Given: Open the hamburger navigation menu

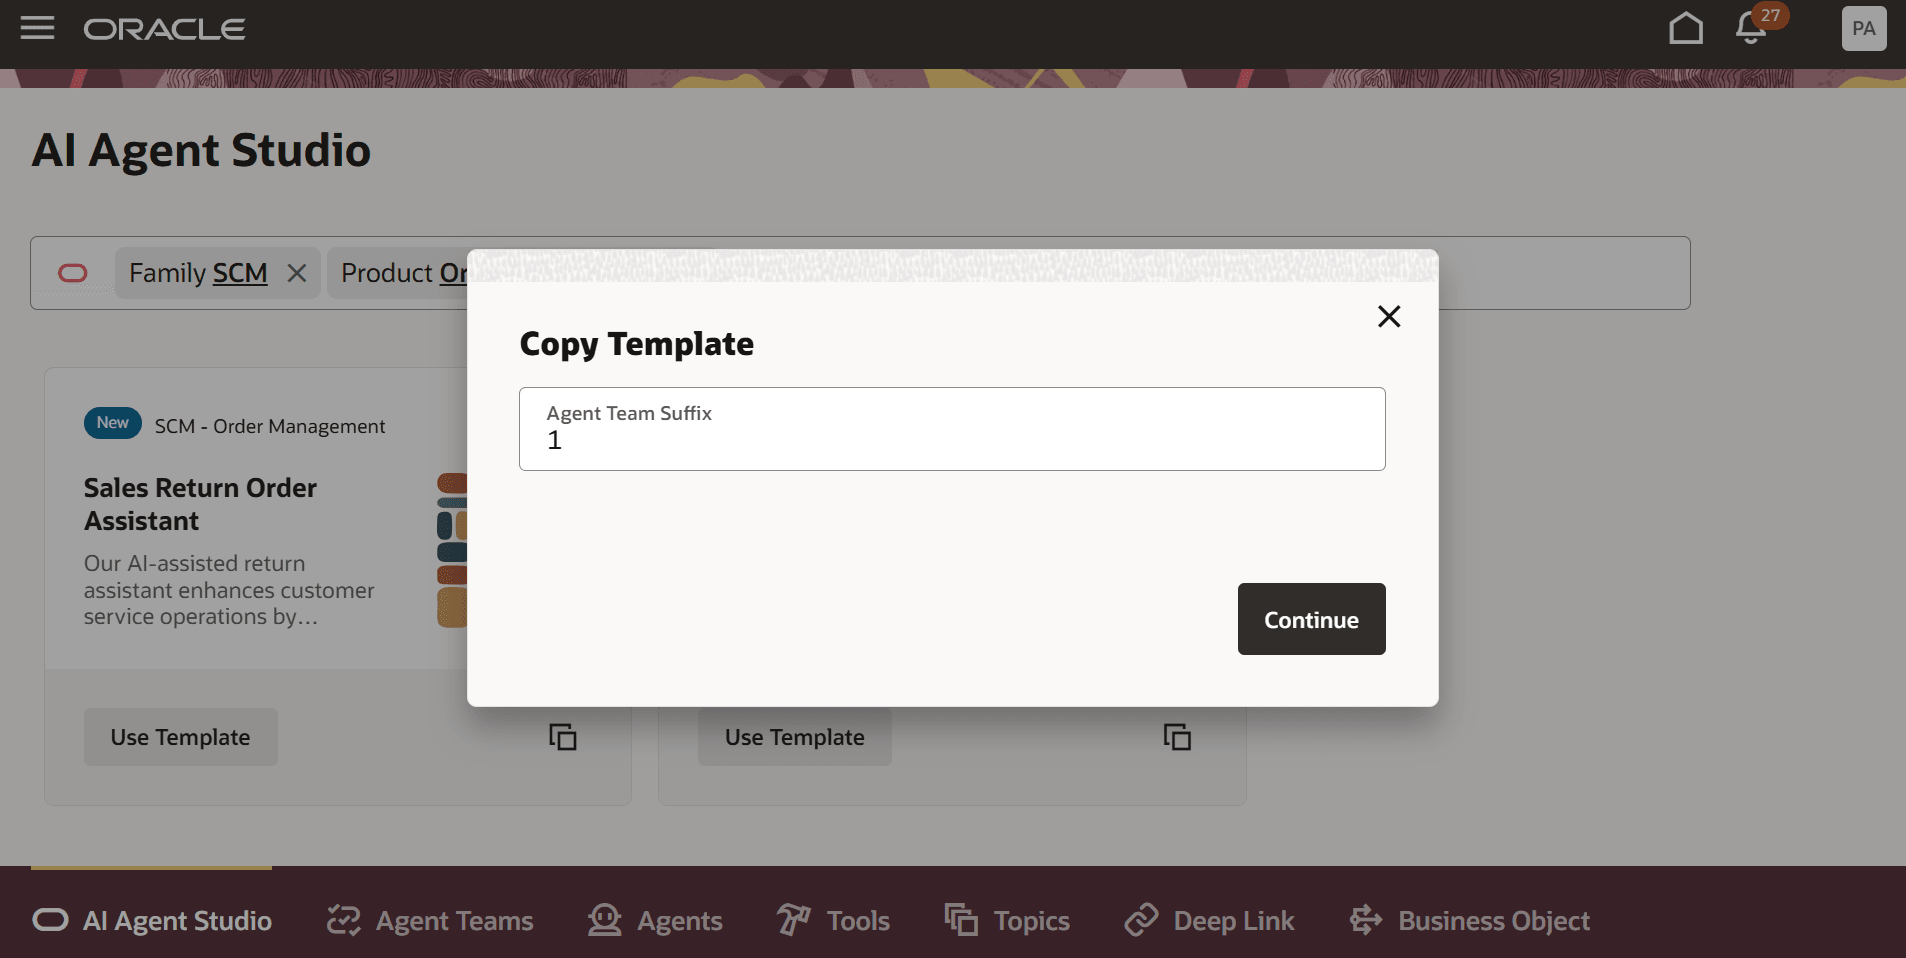Looking at the screenshot, I should click(36, 28).
